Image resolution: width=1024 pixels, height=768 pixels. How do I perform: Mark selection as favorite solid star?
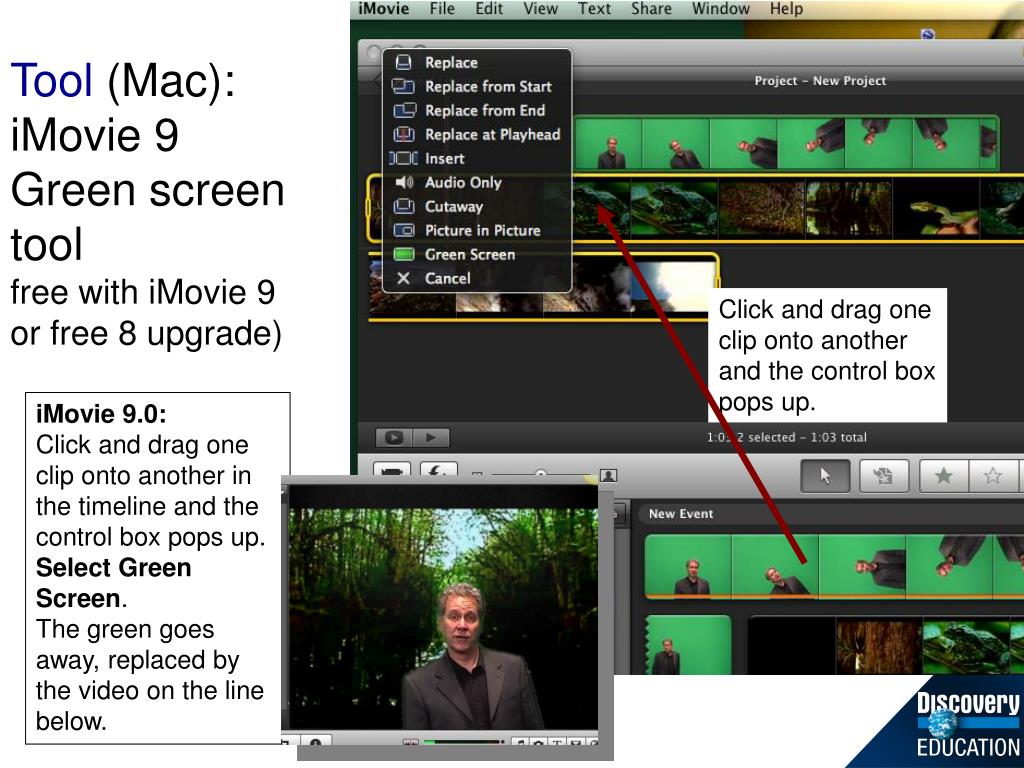944,476
